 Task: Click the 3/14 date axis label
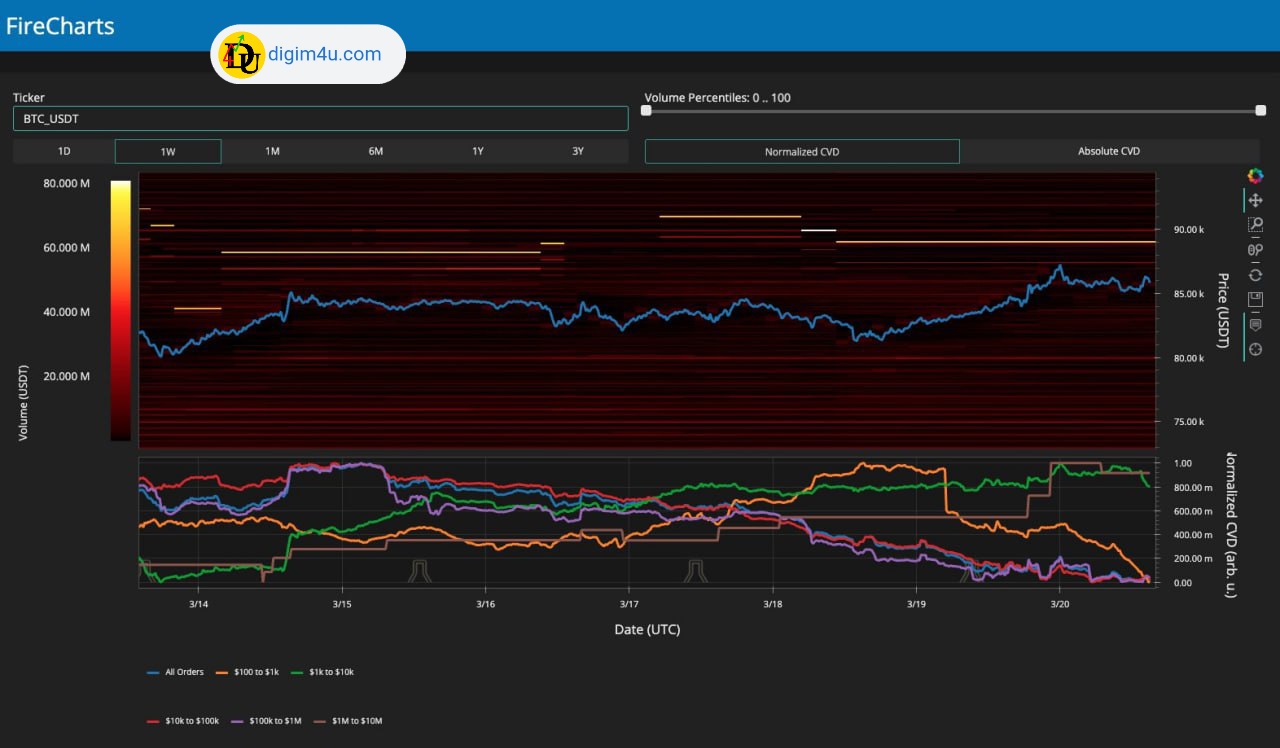tap(198, 604)
